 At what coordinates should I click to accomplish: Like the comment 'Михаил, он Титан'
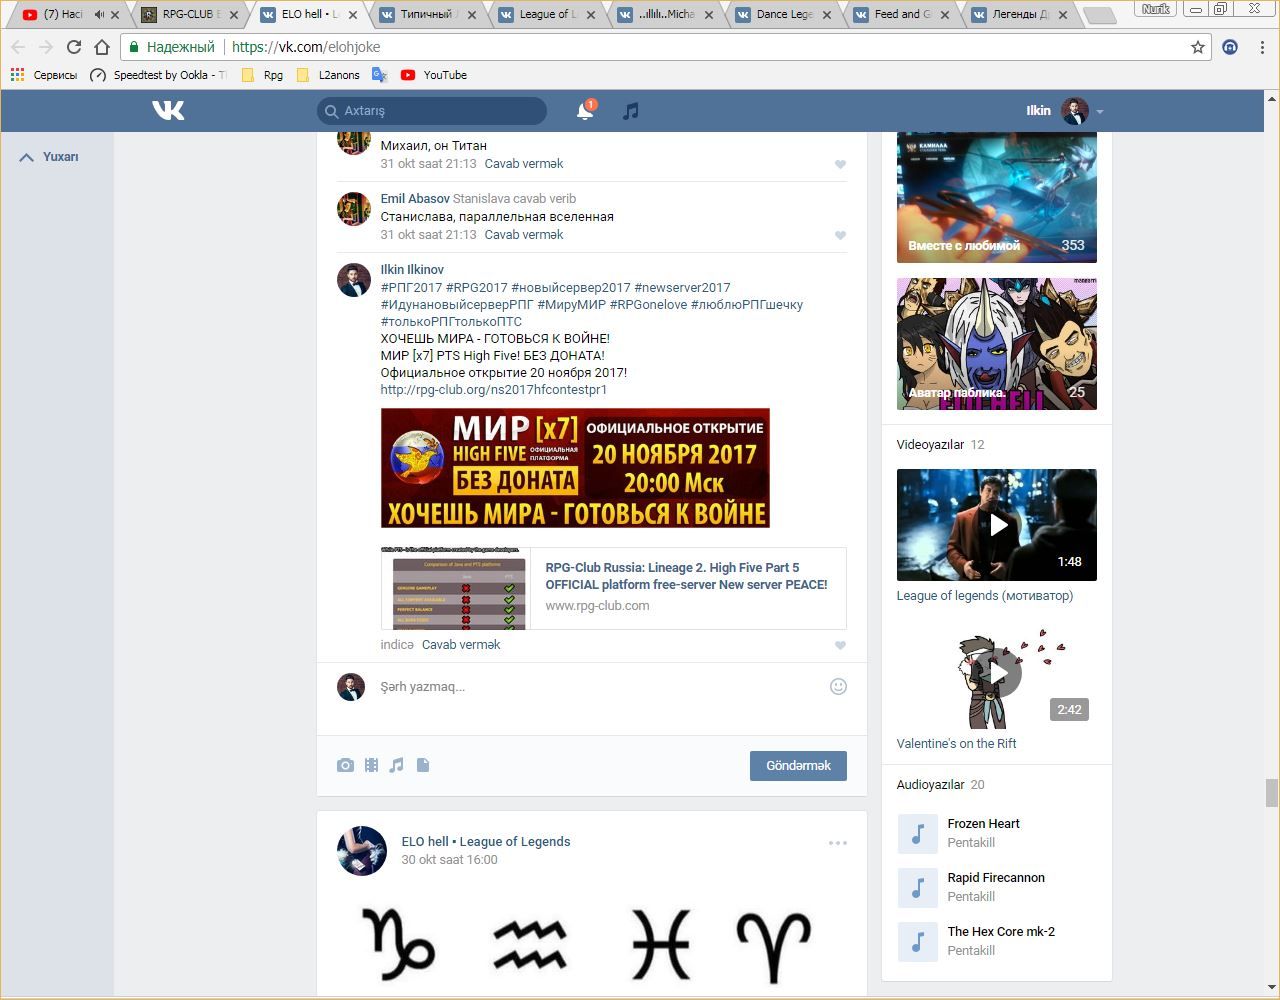point(840,164)
